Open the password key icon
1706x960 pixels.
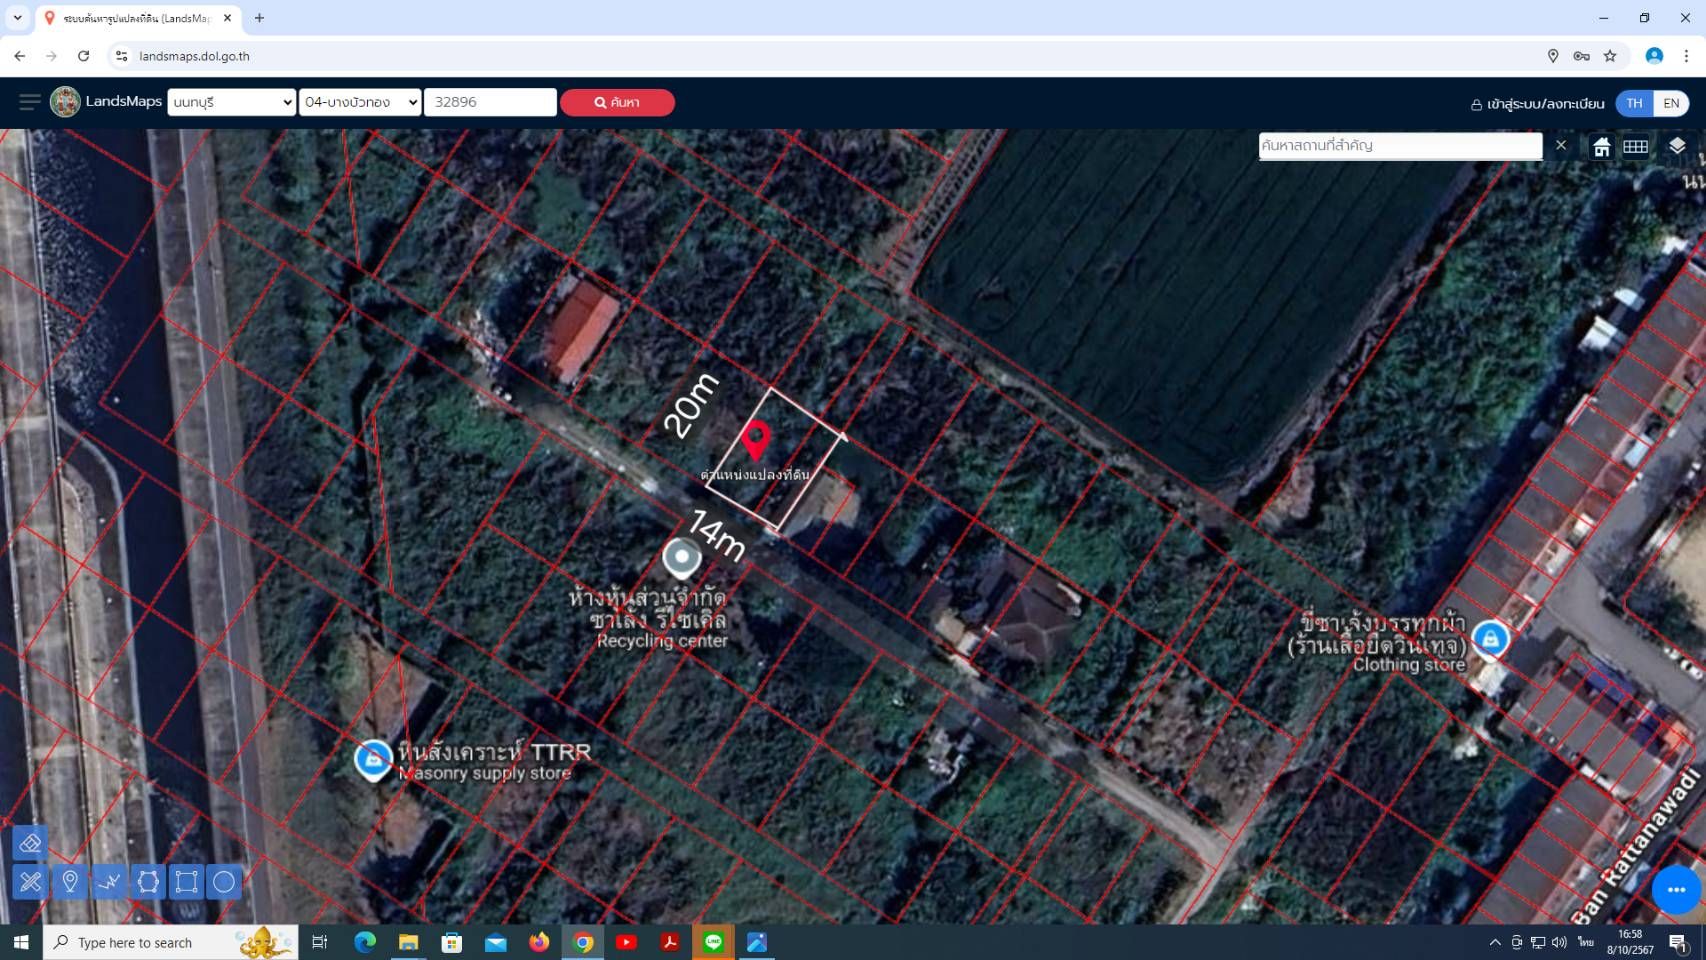pos(1581,56)
